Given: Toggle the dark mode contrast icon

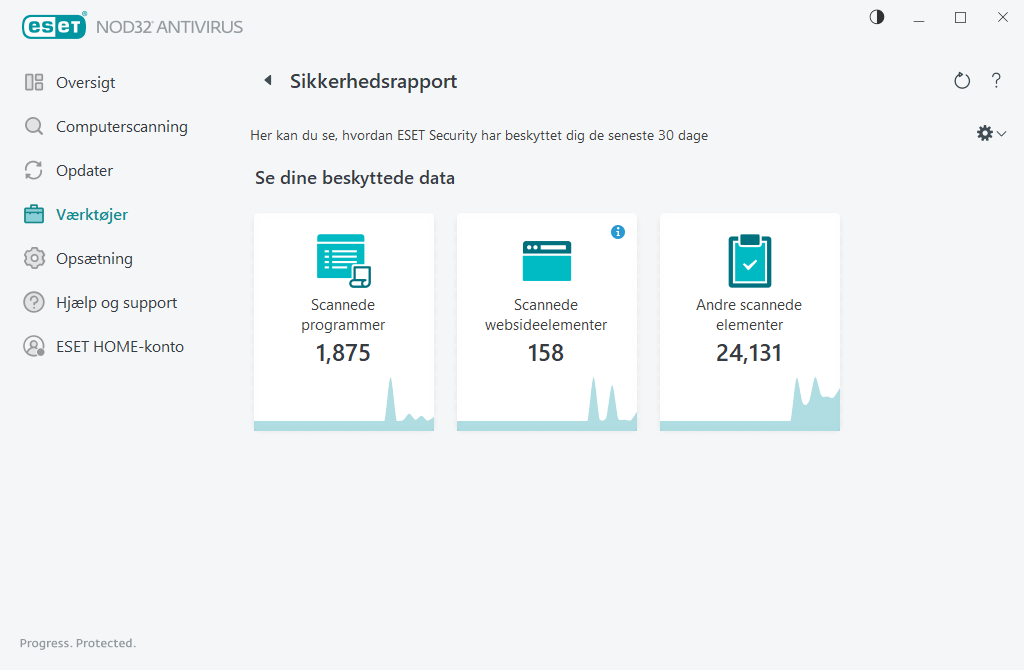Looking at the screenshot, I should click(876, 17).
